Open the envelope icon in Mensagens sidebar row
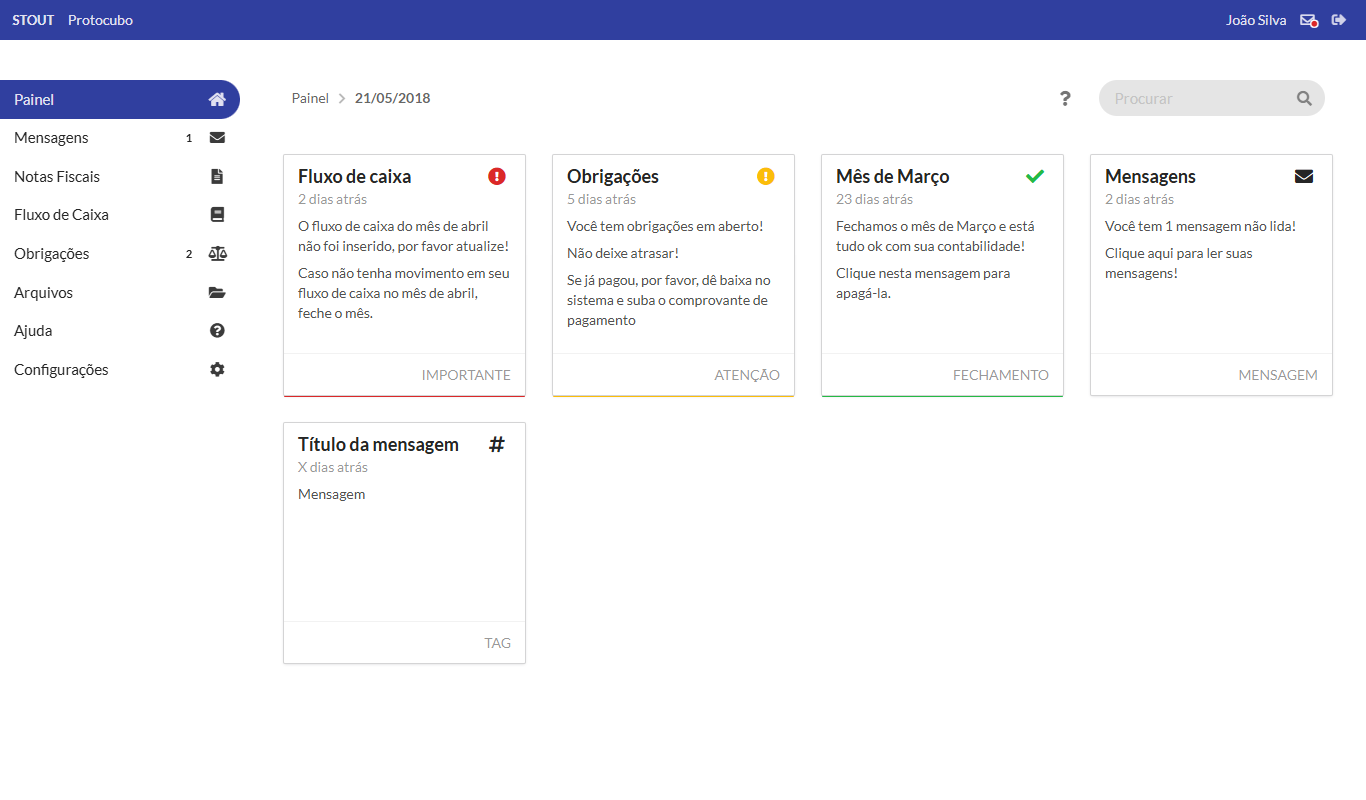1366x800 pixels. click(x=217, y=138)
